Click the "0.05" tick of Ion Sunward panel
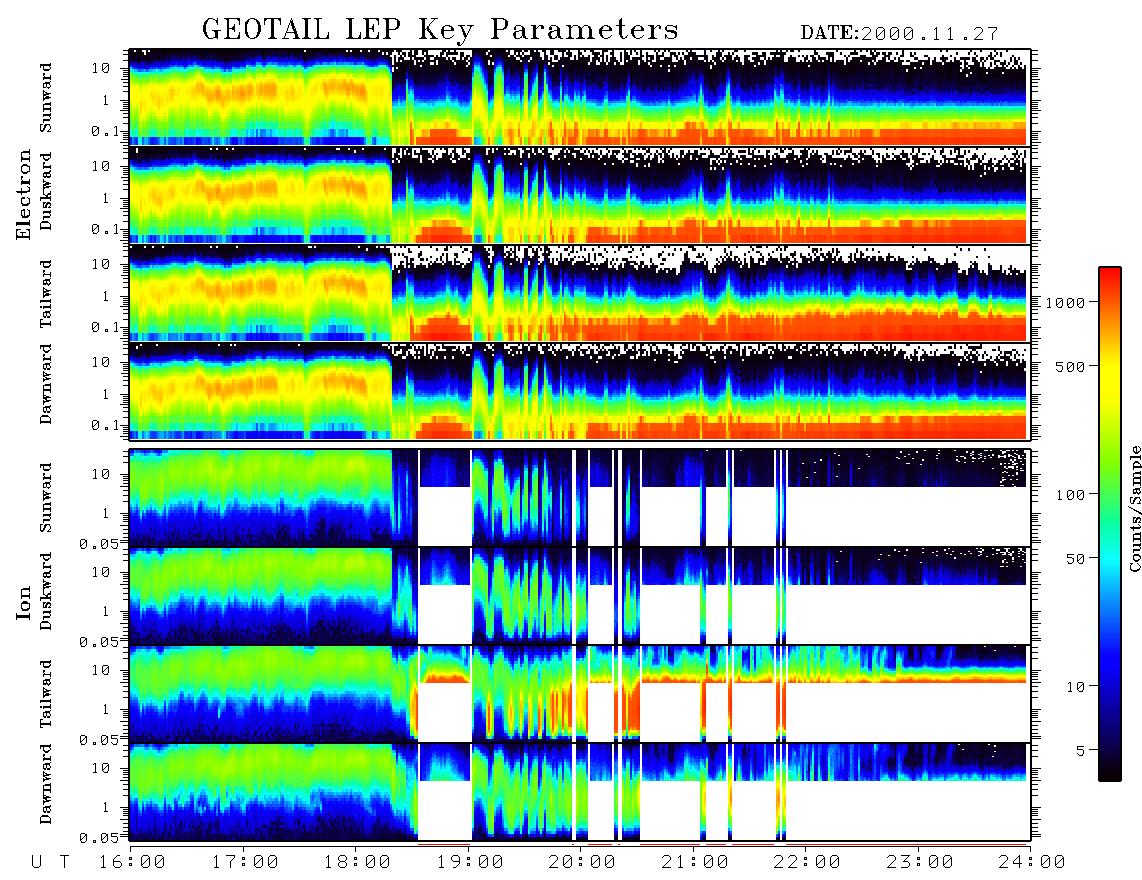Image resolution: width=1142 pixels, height=880 pixels. tap(99, 543)
